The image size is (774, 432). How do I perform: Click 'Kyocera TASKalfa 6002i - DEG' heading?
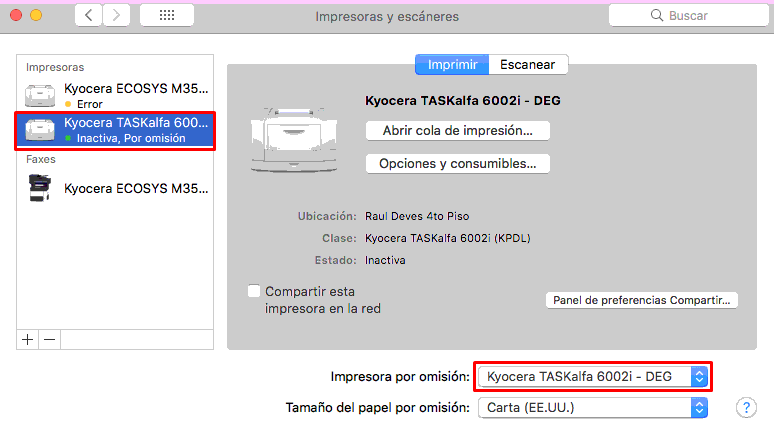463,101
